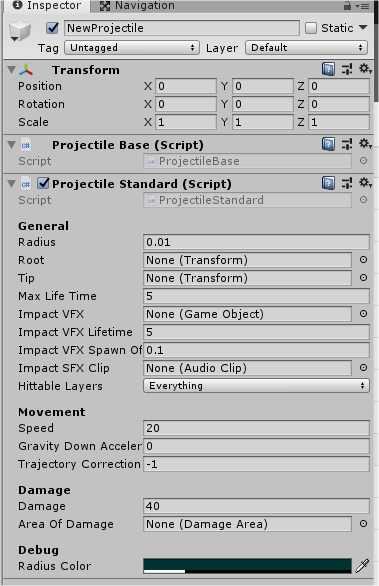Screen dimensions: 379x586
Task: Switch to the Navigation tab
Action: coord(137,6)
